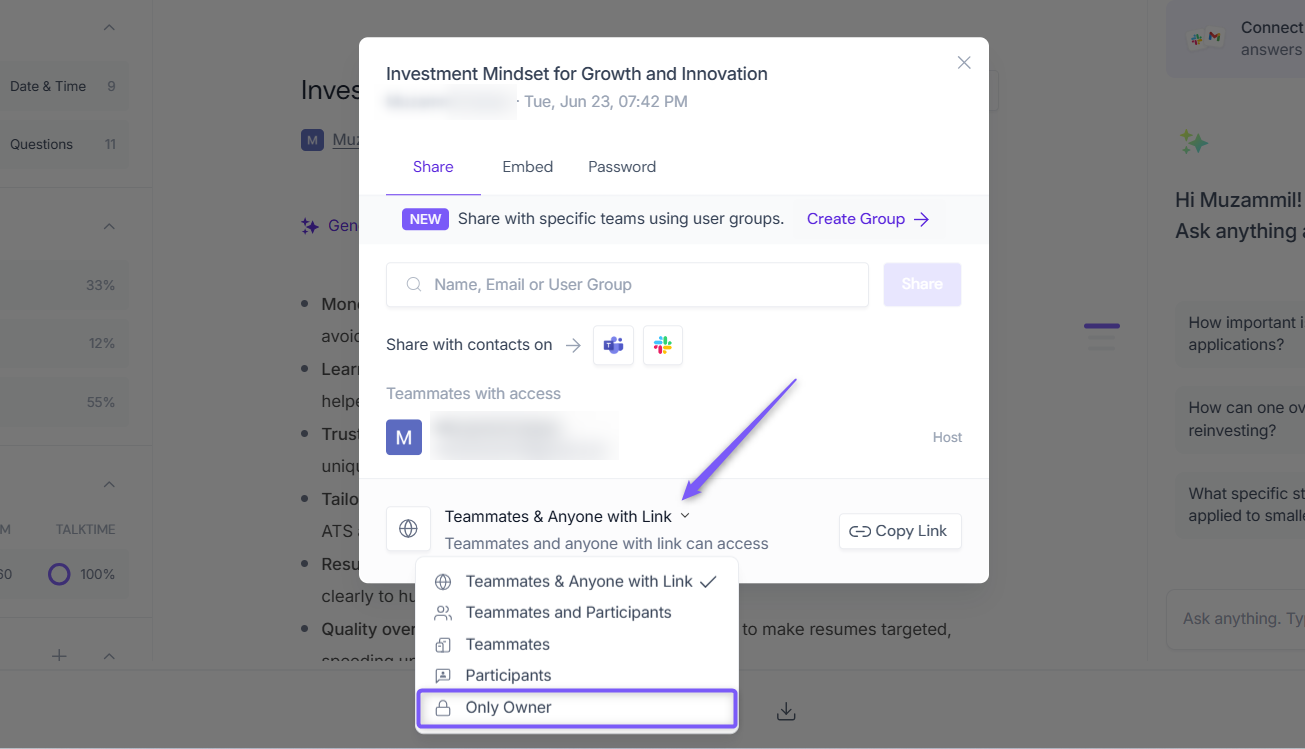This screenshot has height=749, width=1305.
Task: Click the Slack share icon
Action: [x=662, y=345]
